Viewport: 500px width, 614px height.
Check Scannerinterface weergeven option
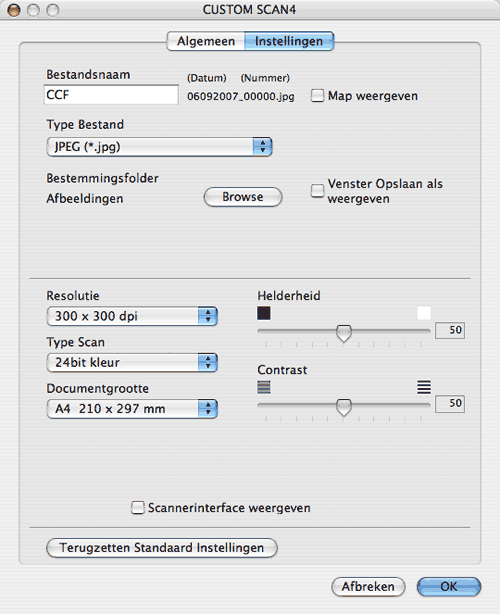point(137,507)
